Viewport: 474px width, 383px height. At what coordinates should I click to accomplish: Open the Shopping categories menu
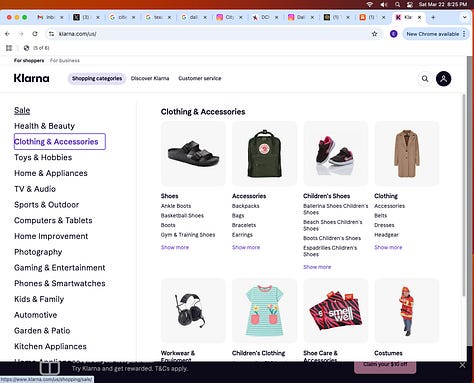tap(97, 78)
